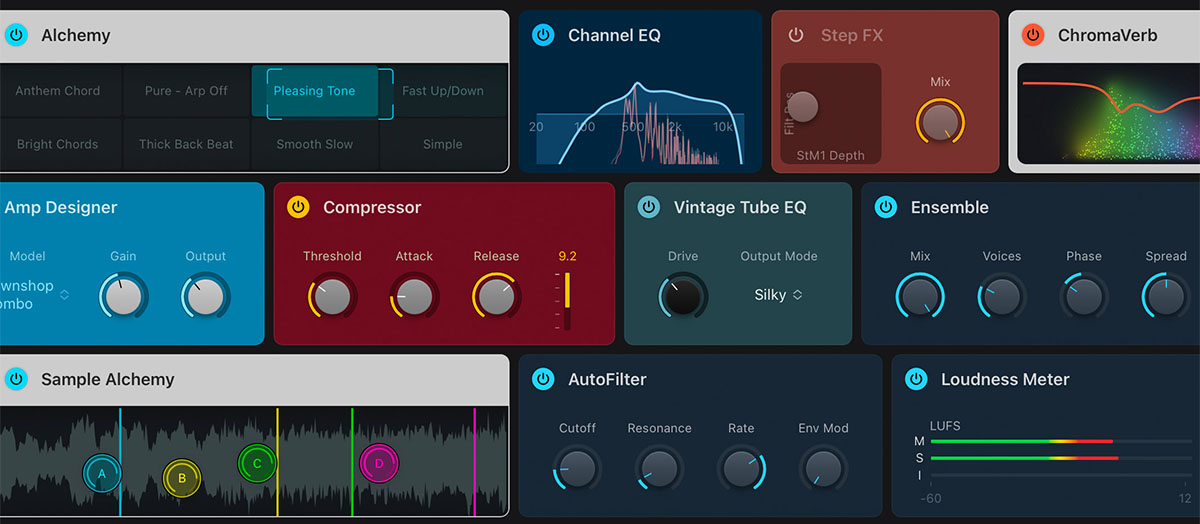Toggle the ChromaVerb power button
Image resolution: width=1200 pixels, height=524 pixels.
pyautogui.click(x=1033, y=35)
